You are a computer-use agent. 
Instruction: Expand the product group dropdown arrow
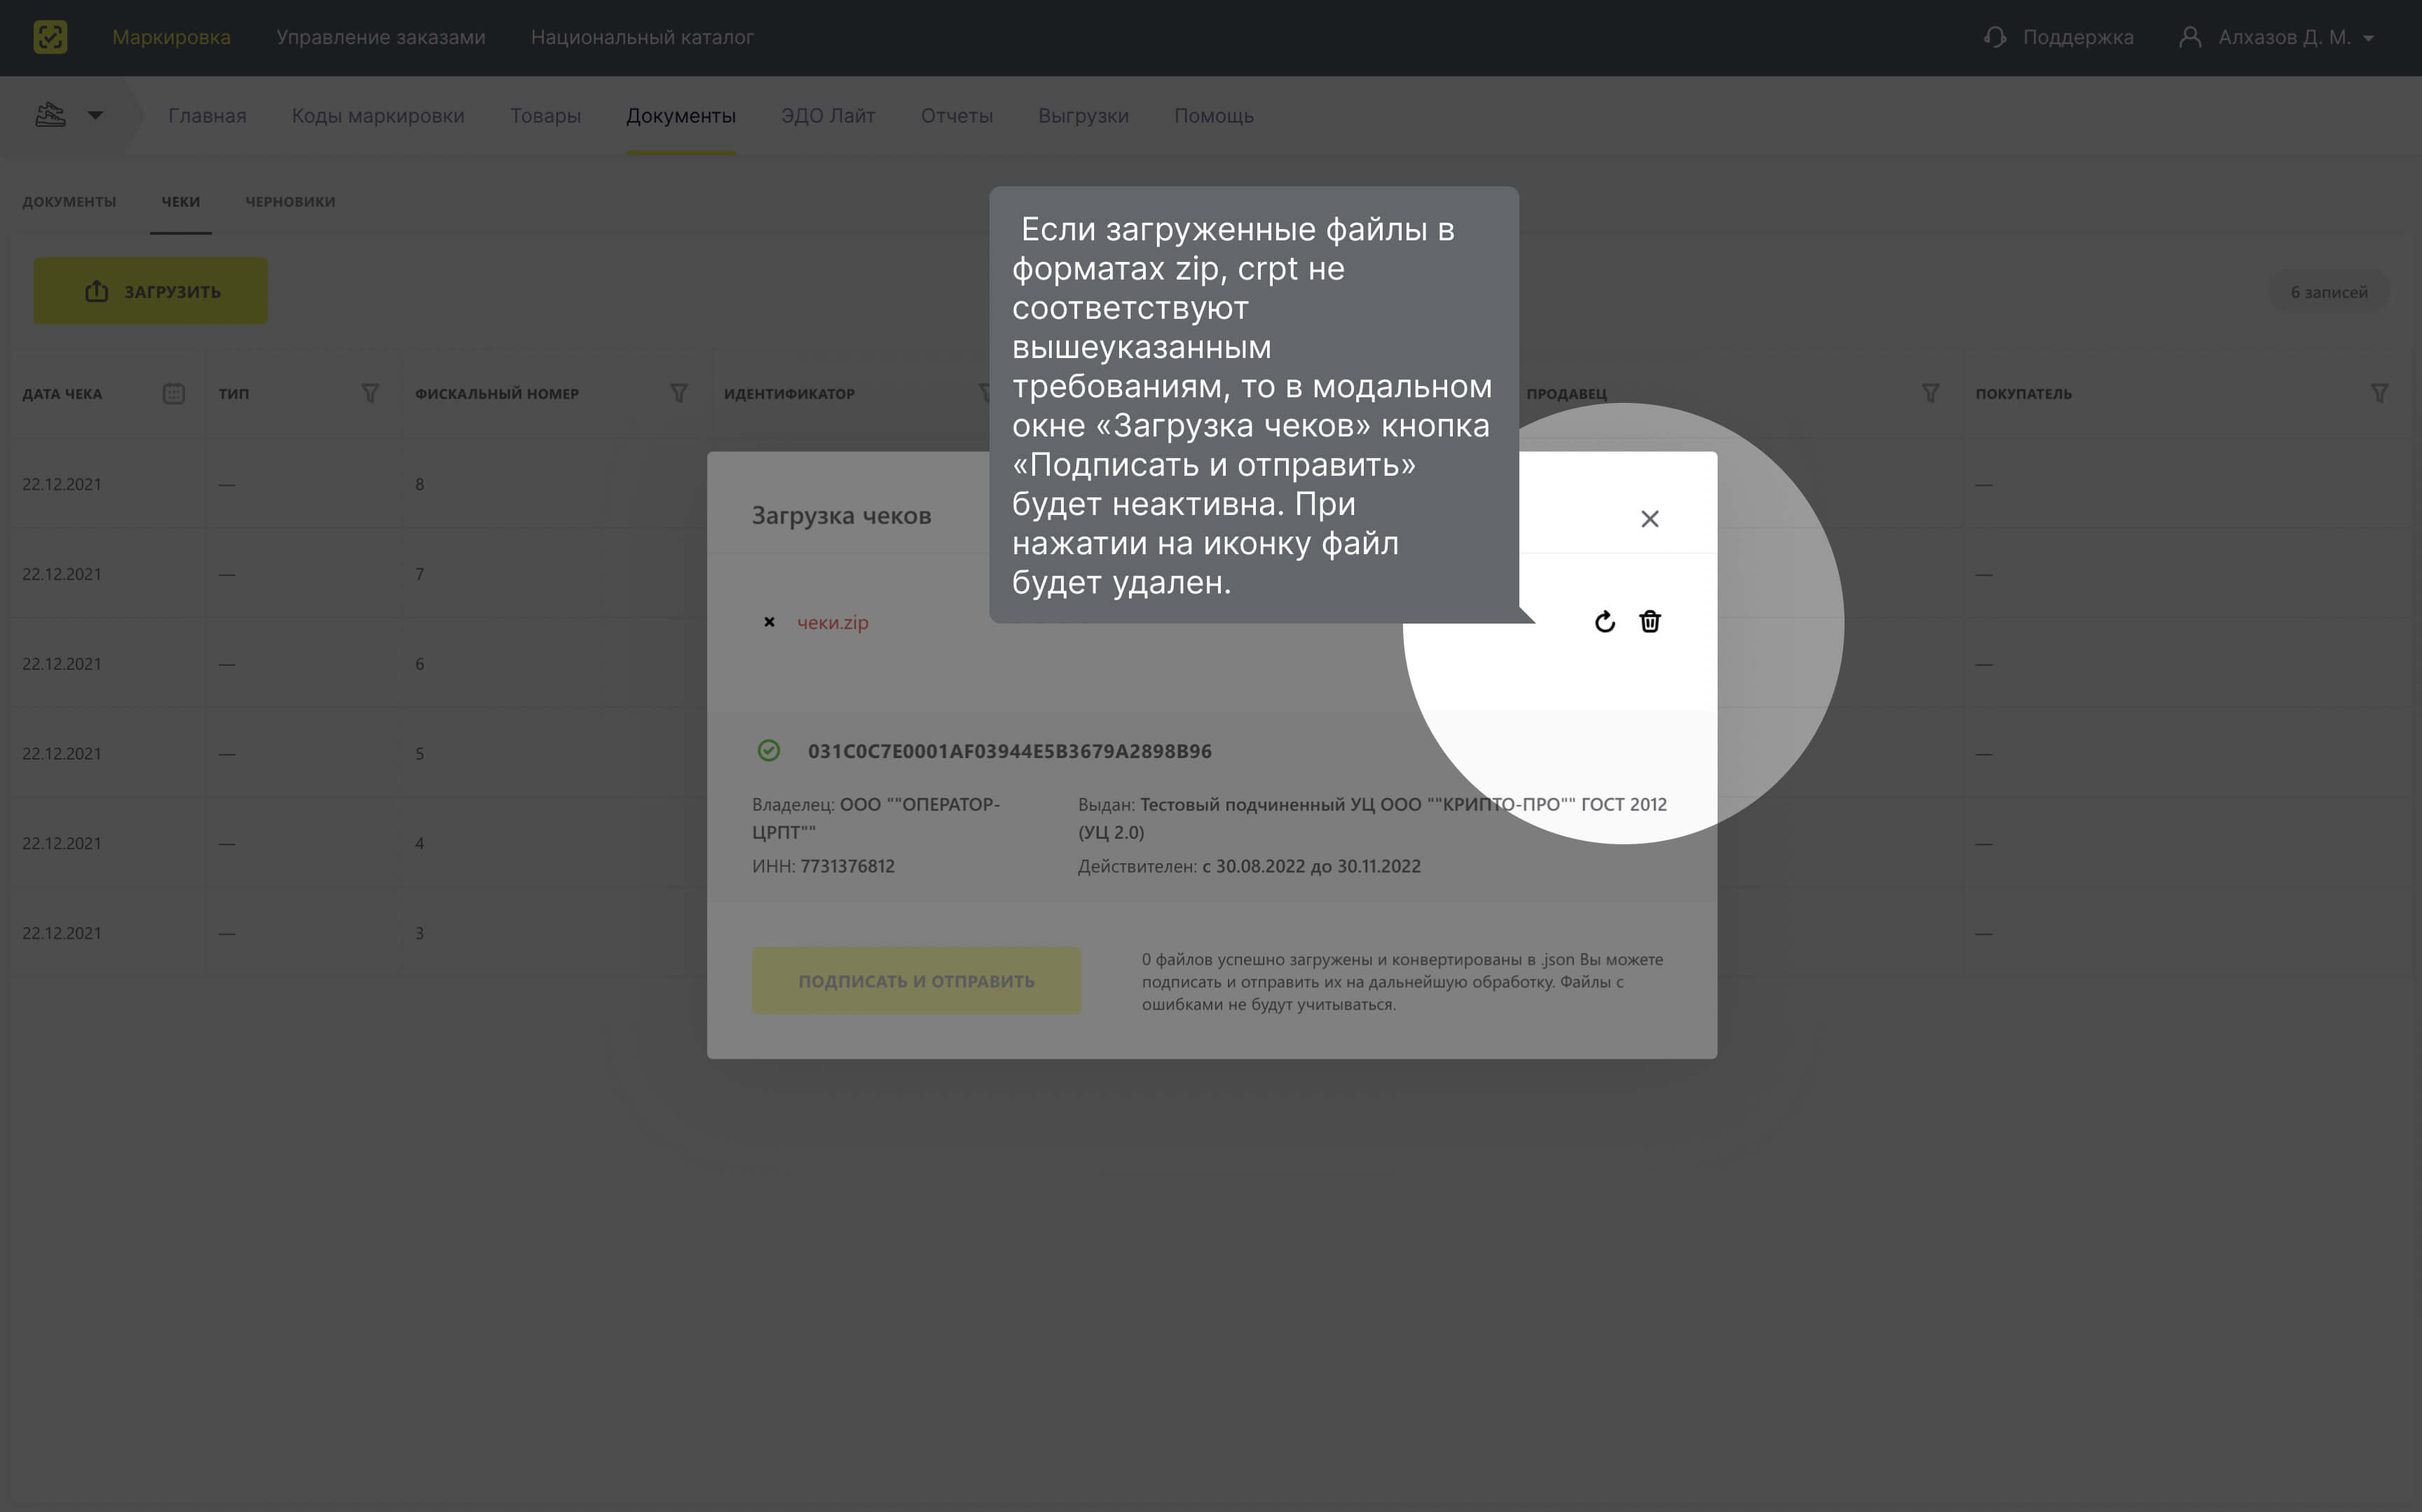point(95,115)
